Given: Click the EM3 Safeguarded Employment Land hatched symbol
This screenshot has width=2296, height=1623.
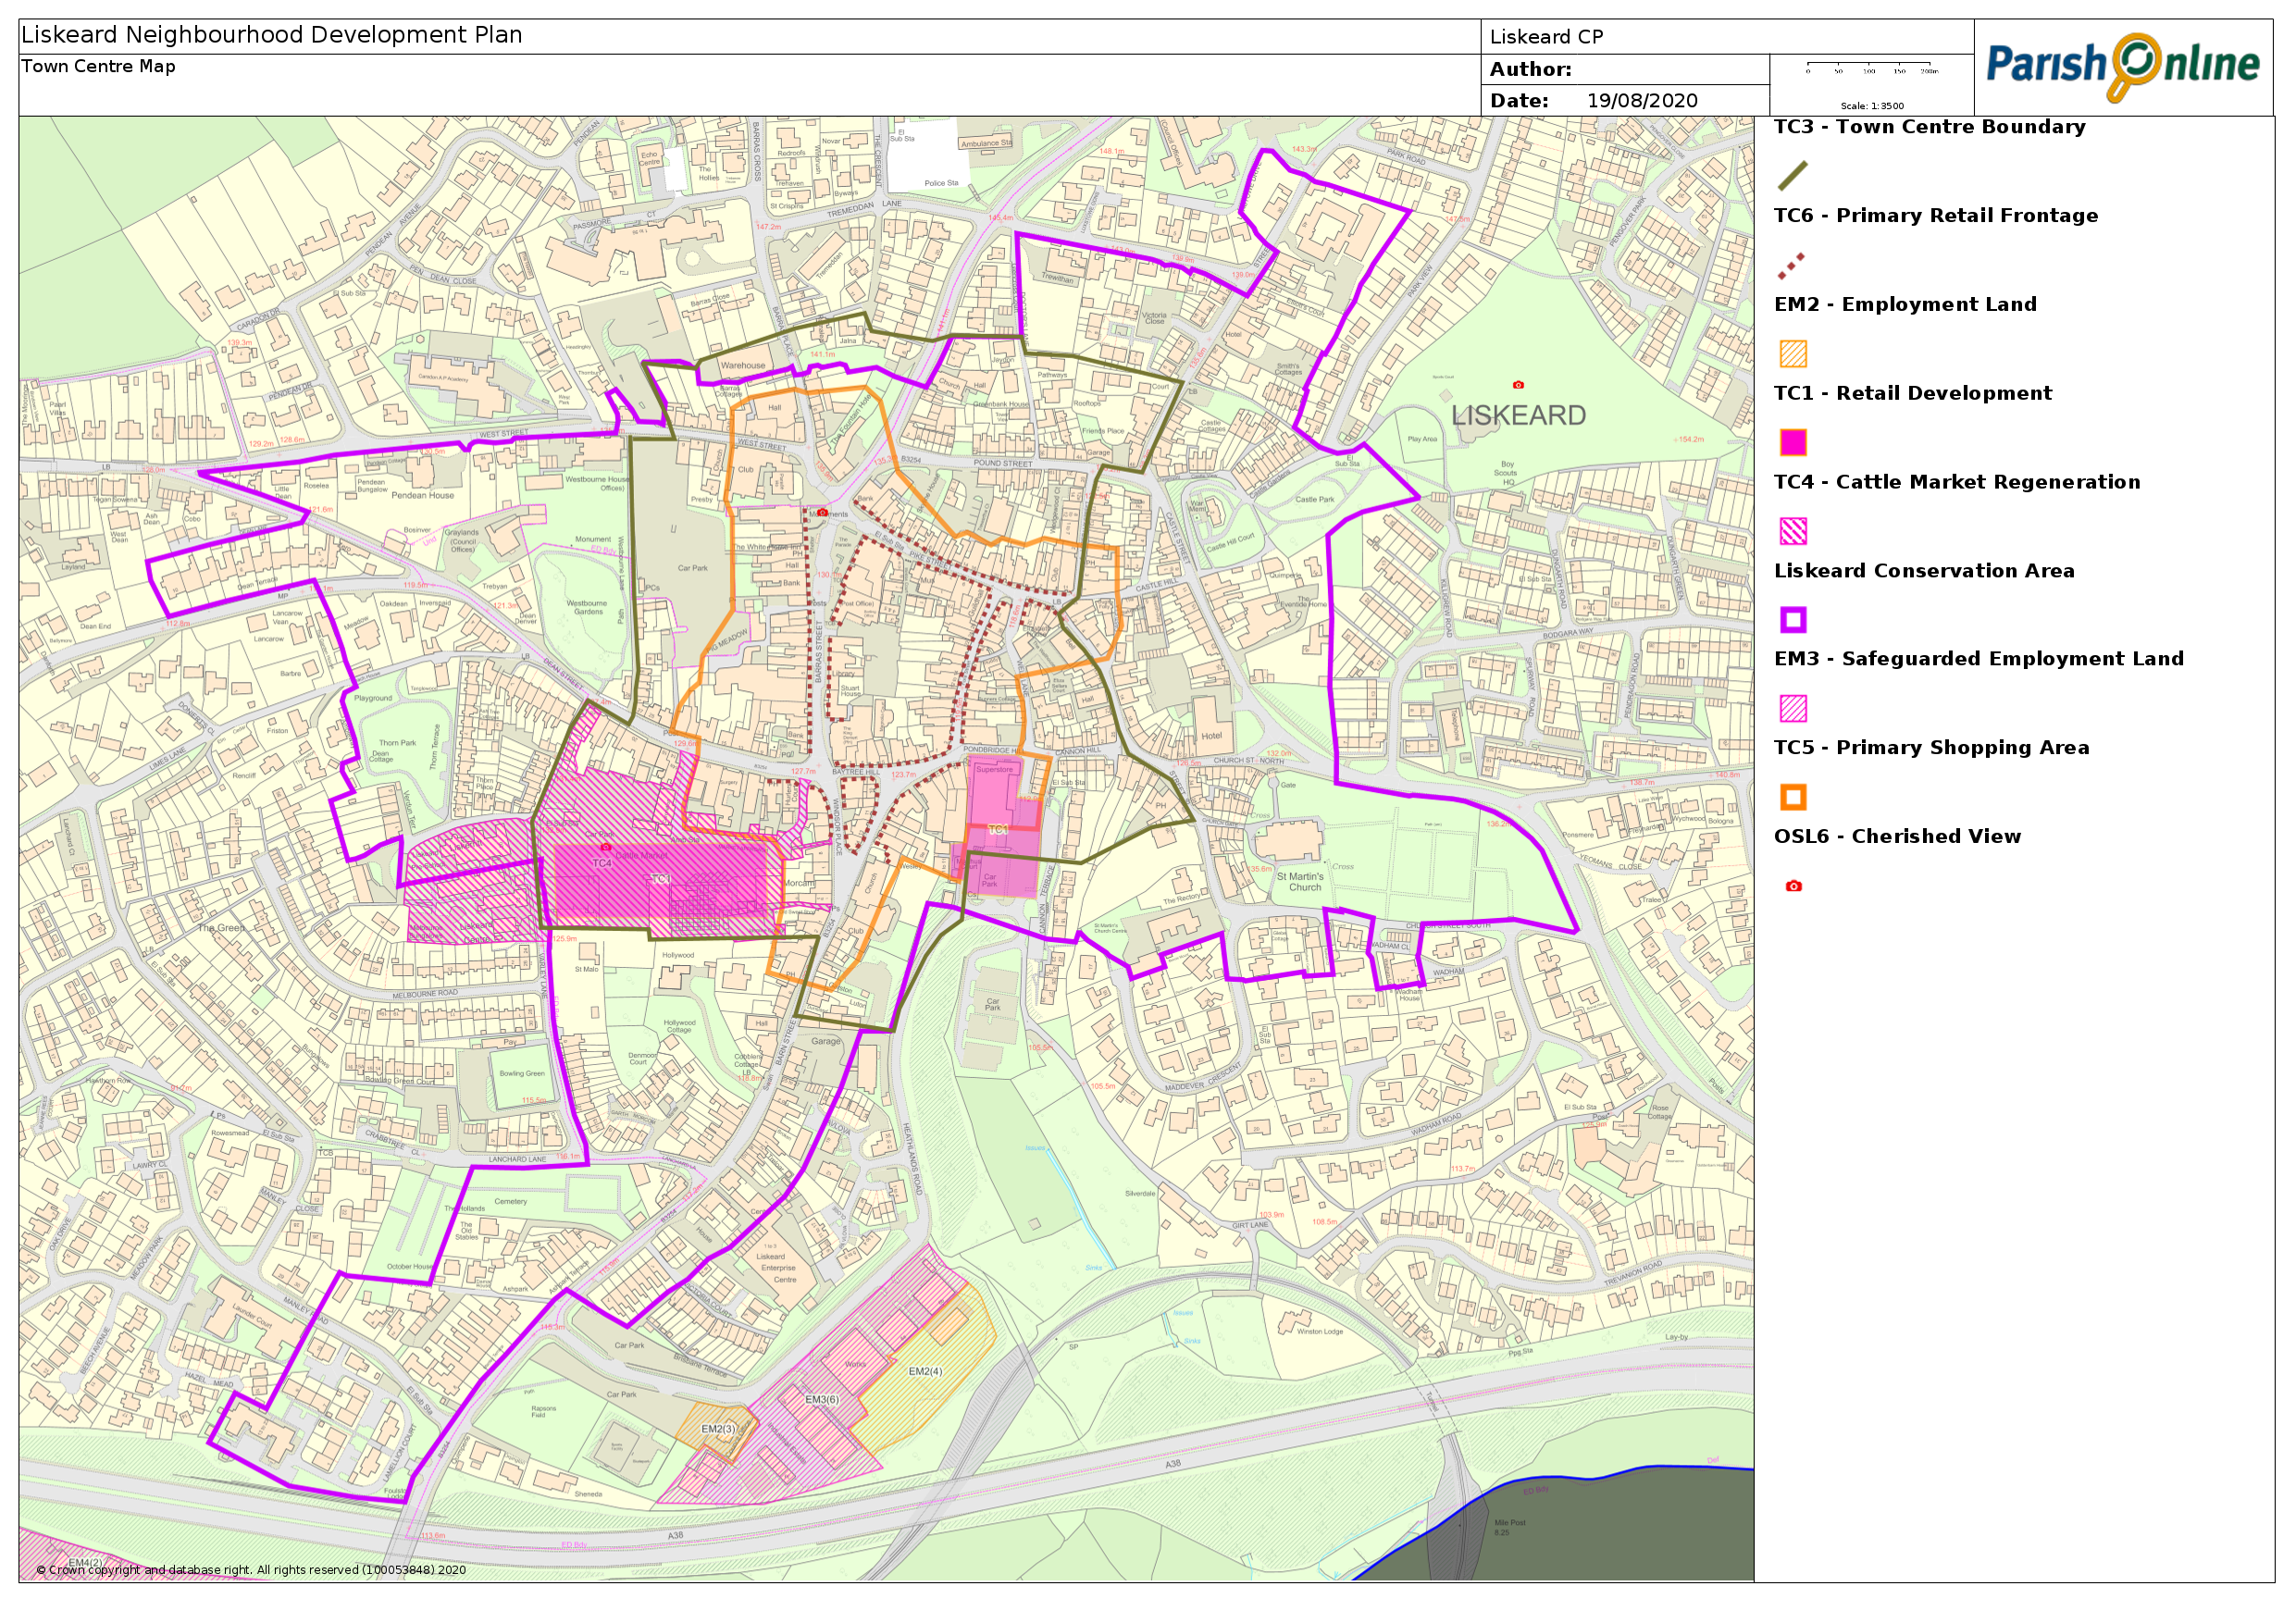Looking at the screenshot, I should 1793,709.
